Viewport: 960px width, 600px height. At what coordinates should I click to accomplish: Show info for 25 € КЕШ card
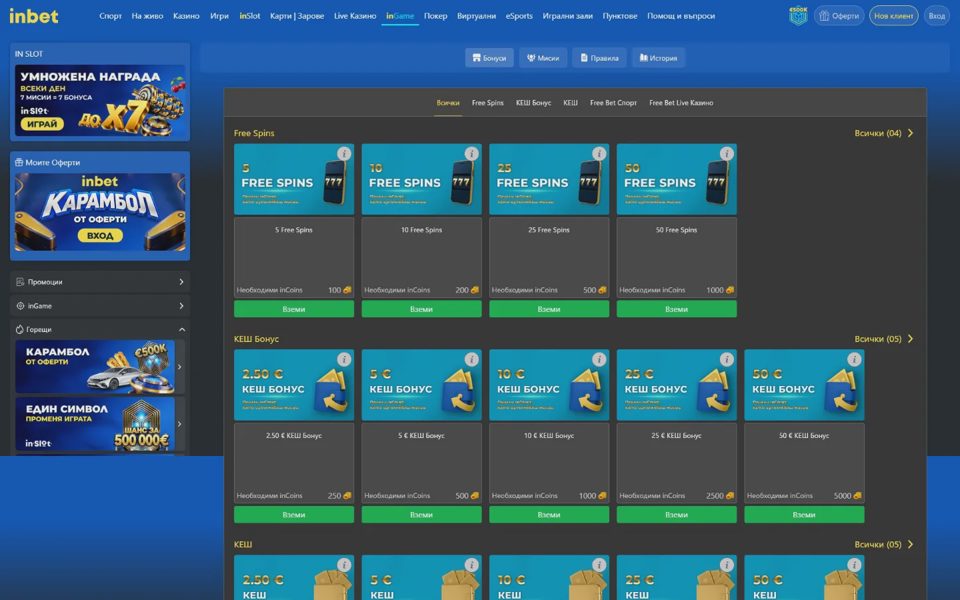pyautogui.click(x=726, y=565)
